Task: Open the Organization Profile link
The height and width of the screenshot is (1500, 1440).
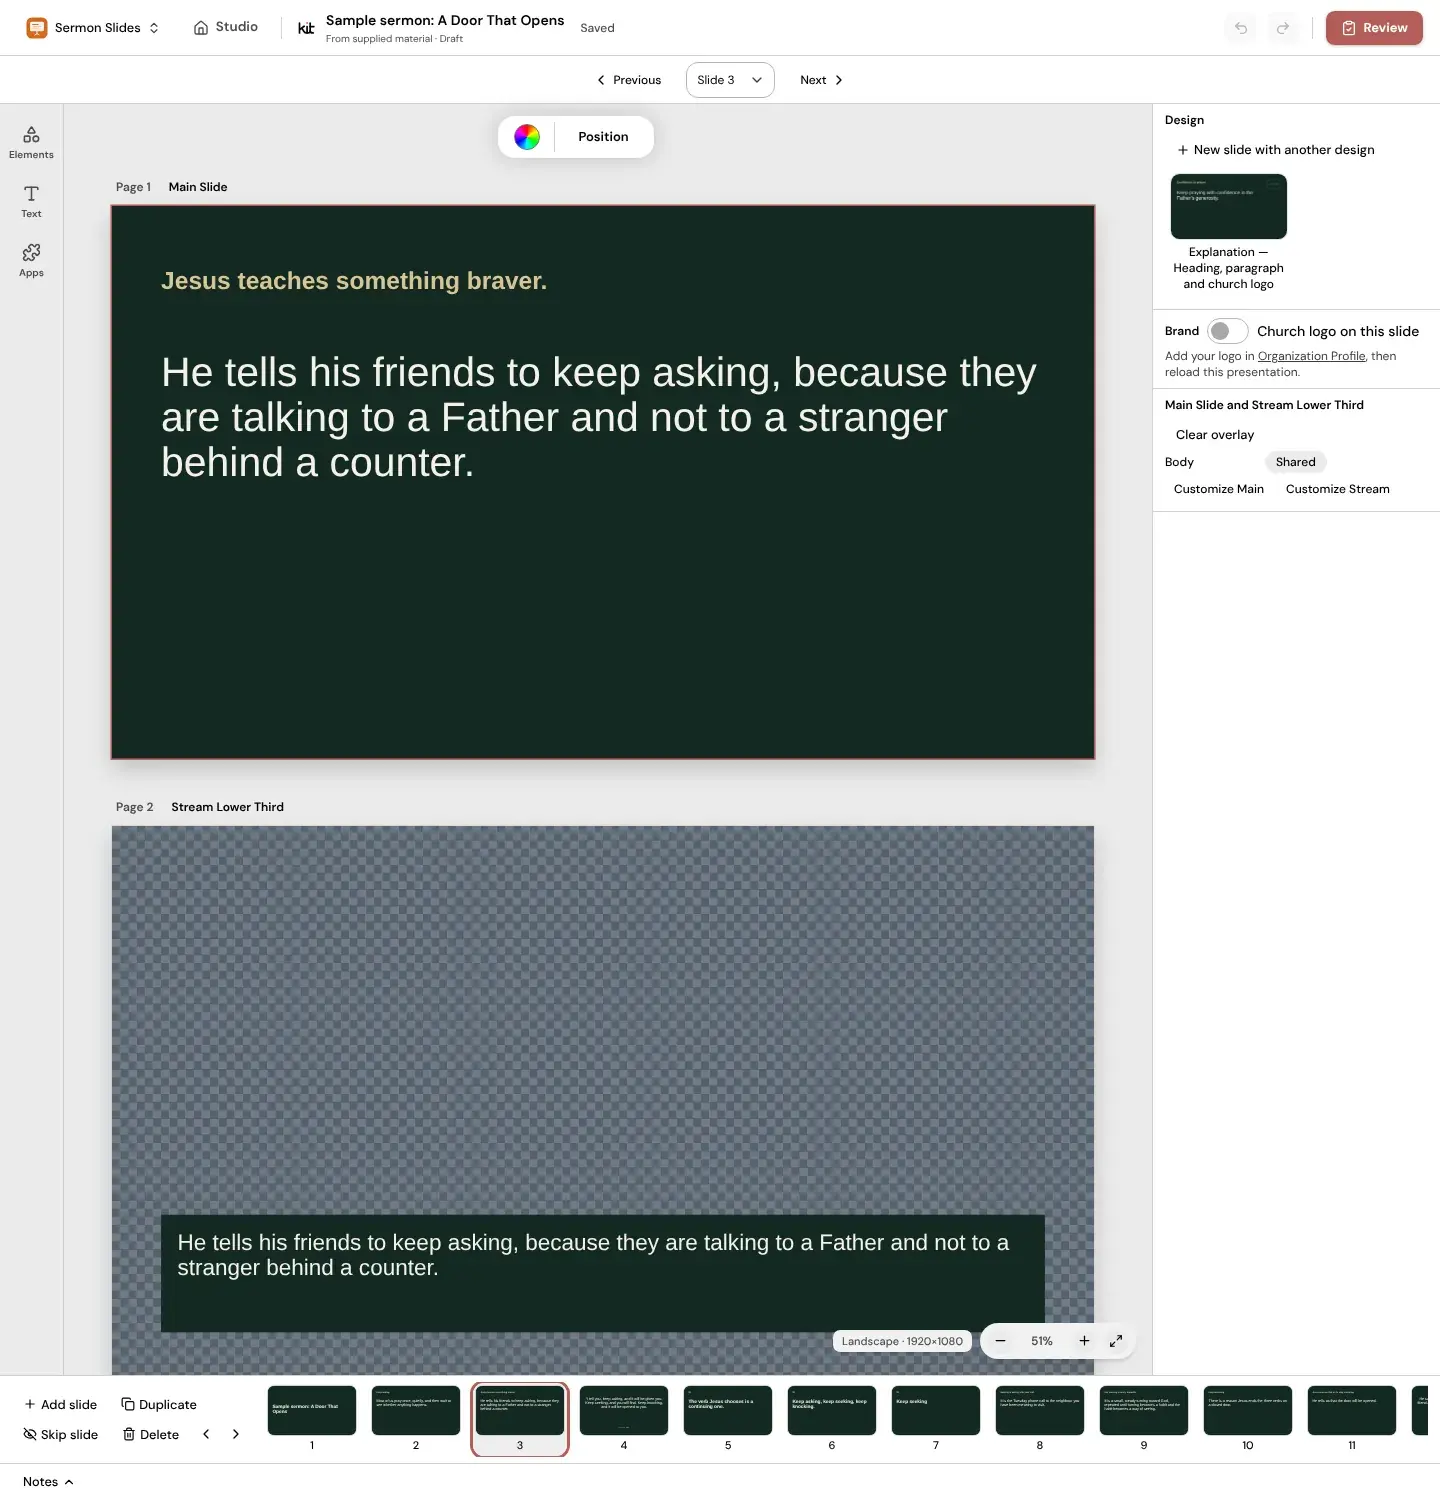Action: click(x=1311, y=356)
